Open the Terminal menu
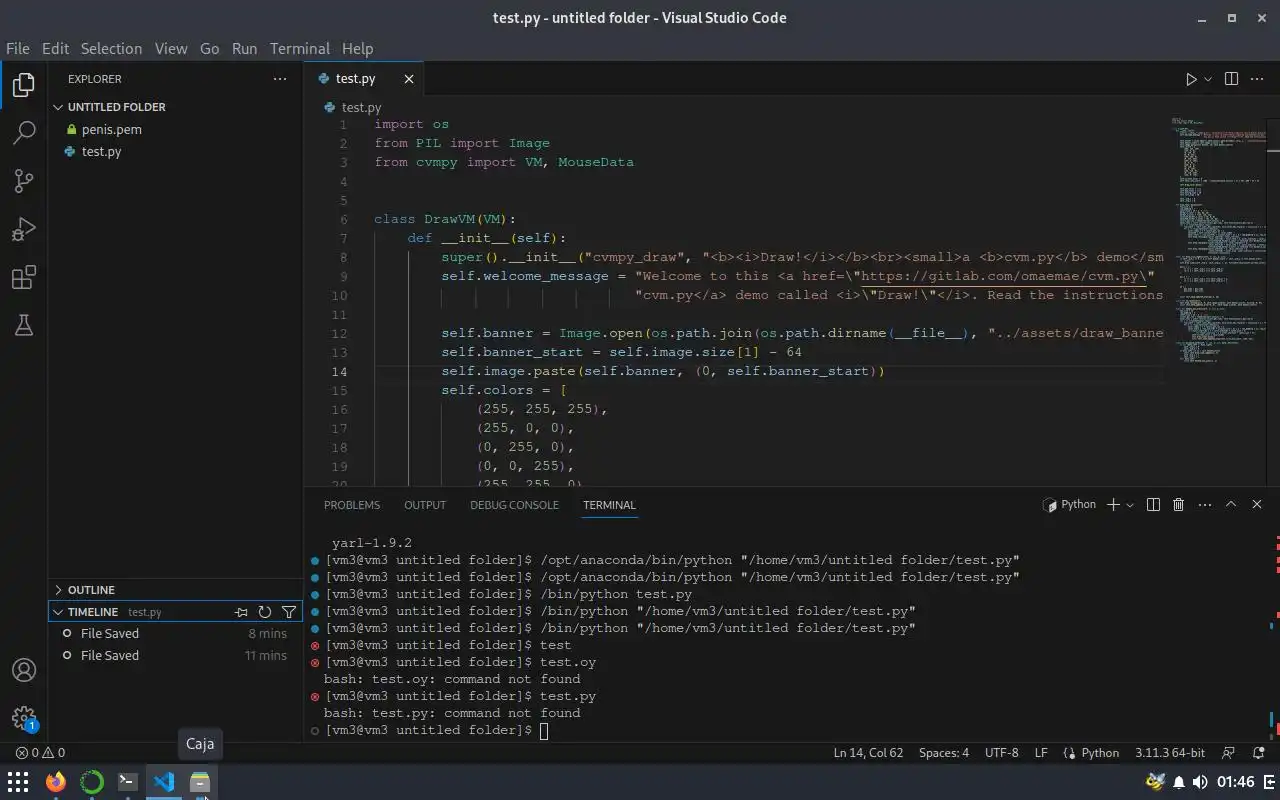 300,48
